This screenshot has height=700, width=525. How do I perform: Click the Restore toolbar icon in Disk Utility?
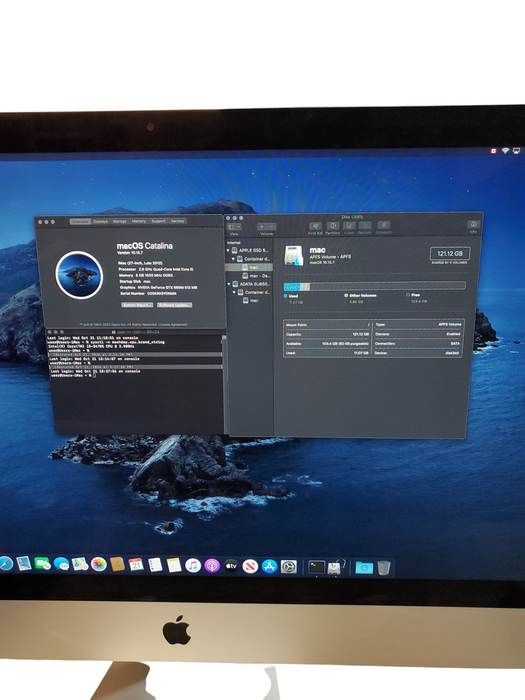click(x=365, y=226)
